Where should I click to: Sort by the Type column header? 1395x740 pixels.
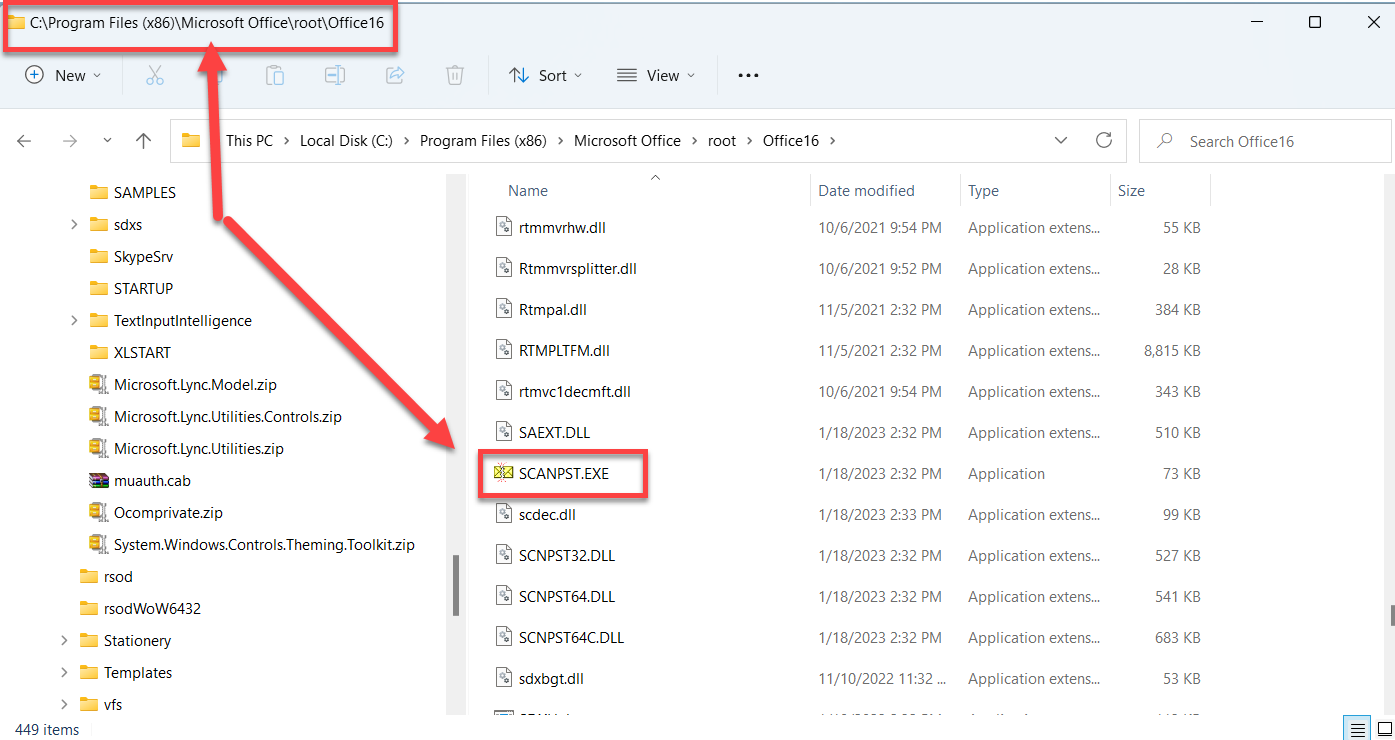click(x=983, y=190)
